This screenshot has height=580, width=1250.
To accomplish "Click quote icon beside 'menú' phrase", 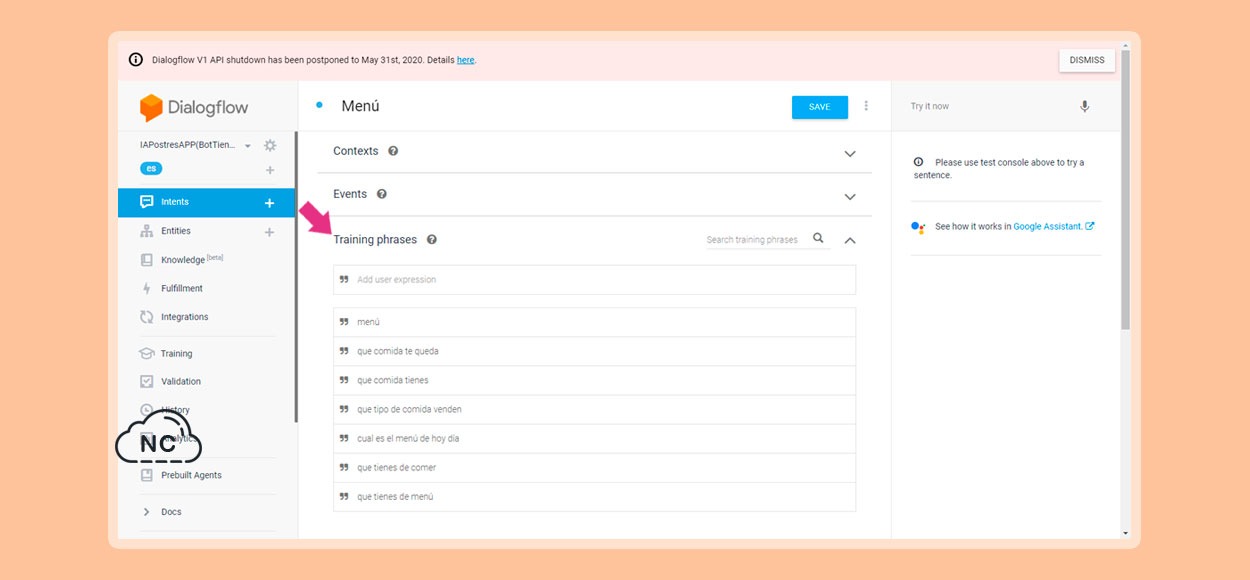I will (x=344, y=322).
